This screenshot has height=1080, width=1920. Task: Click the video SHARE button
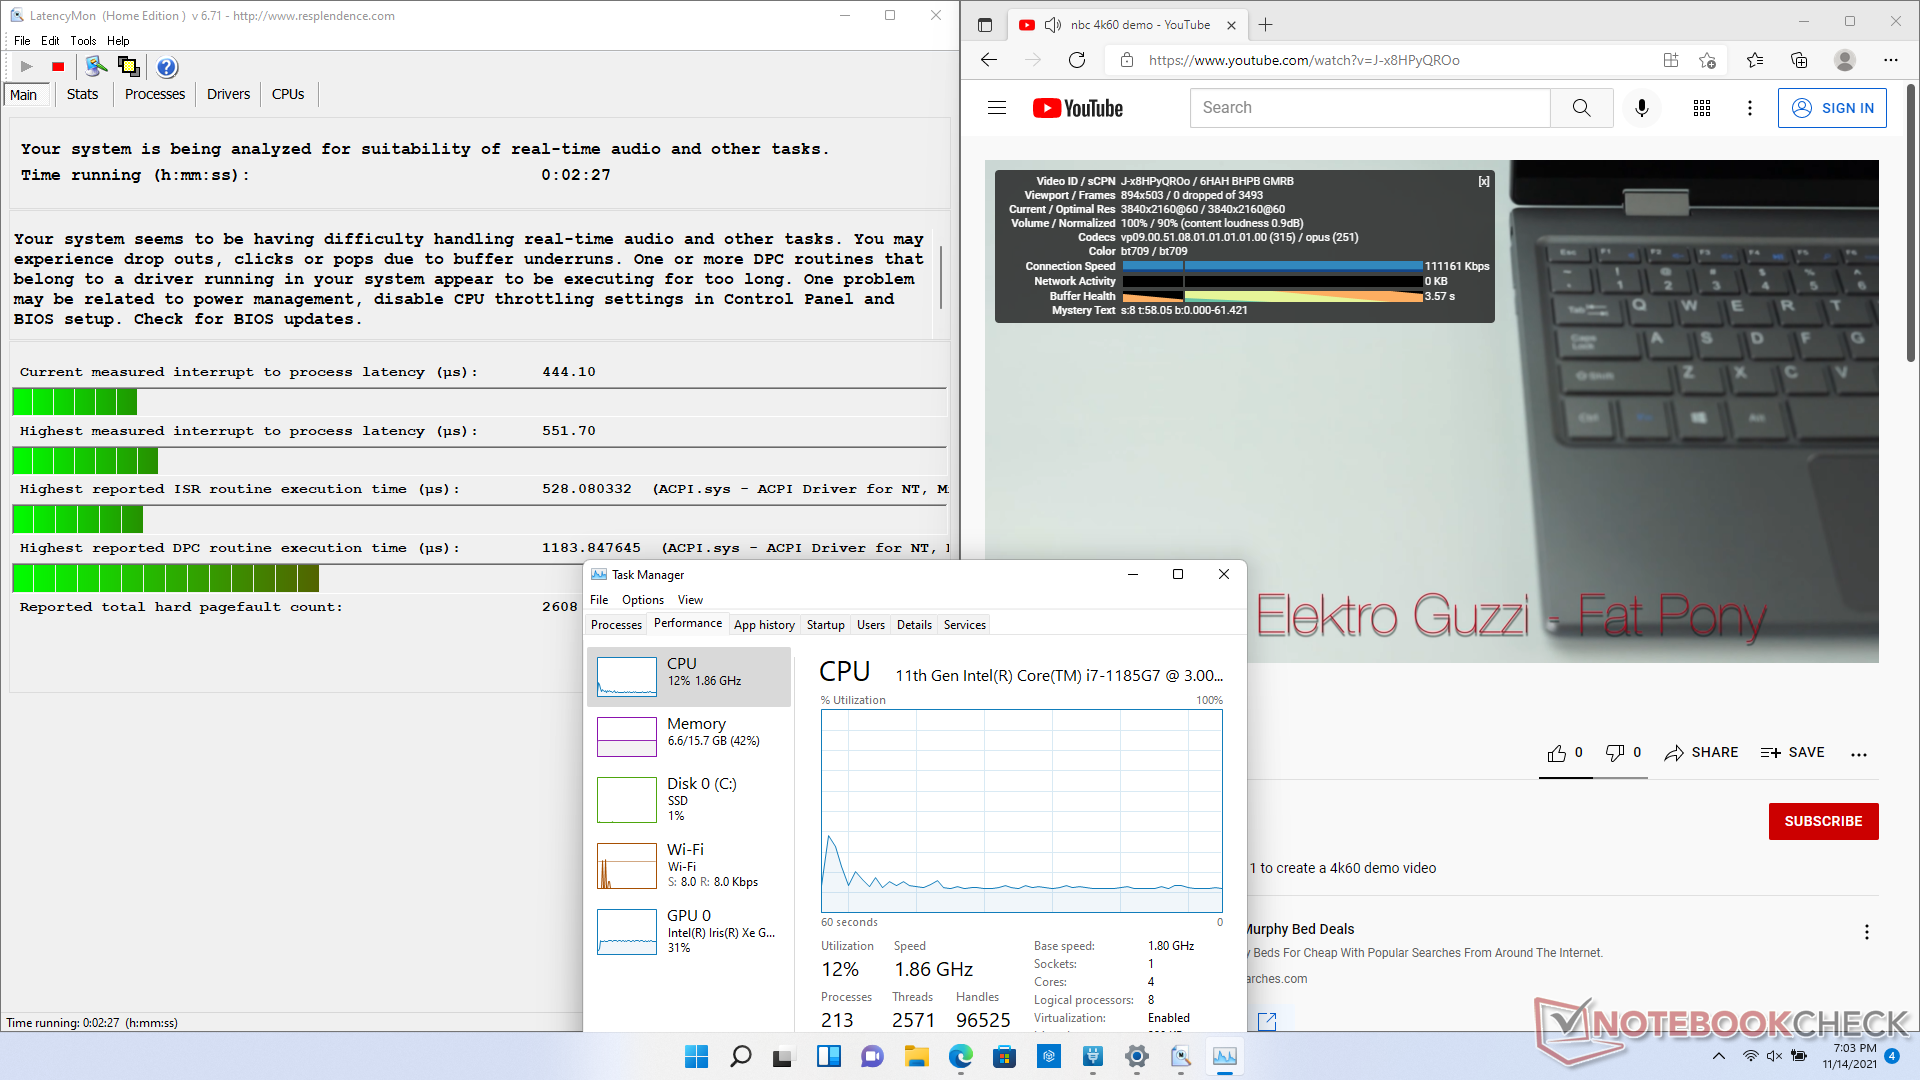click(x=1701, y=753)
